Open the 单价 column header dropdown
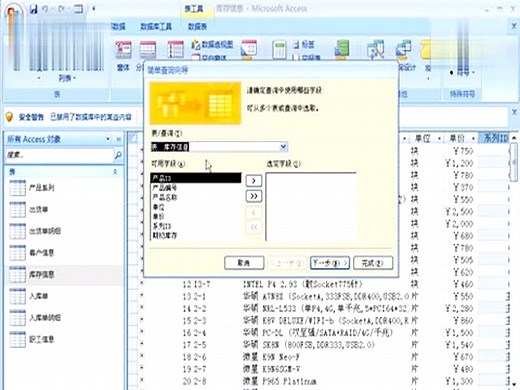Screen dimensions: 520x390 (x=473, y=138)
